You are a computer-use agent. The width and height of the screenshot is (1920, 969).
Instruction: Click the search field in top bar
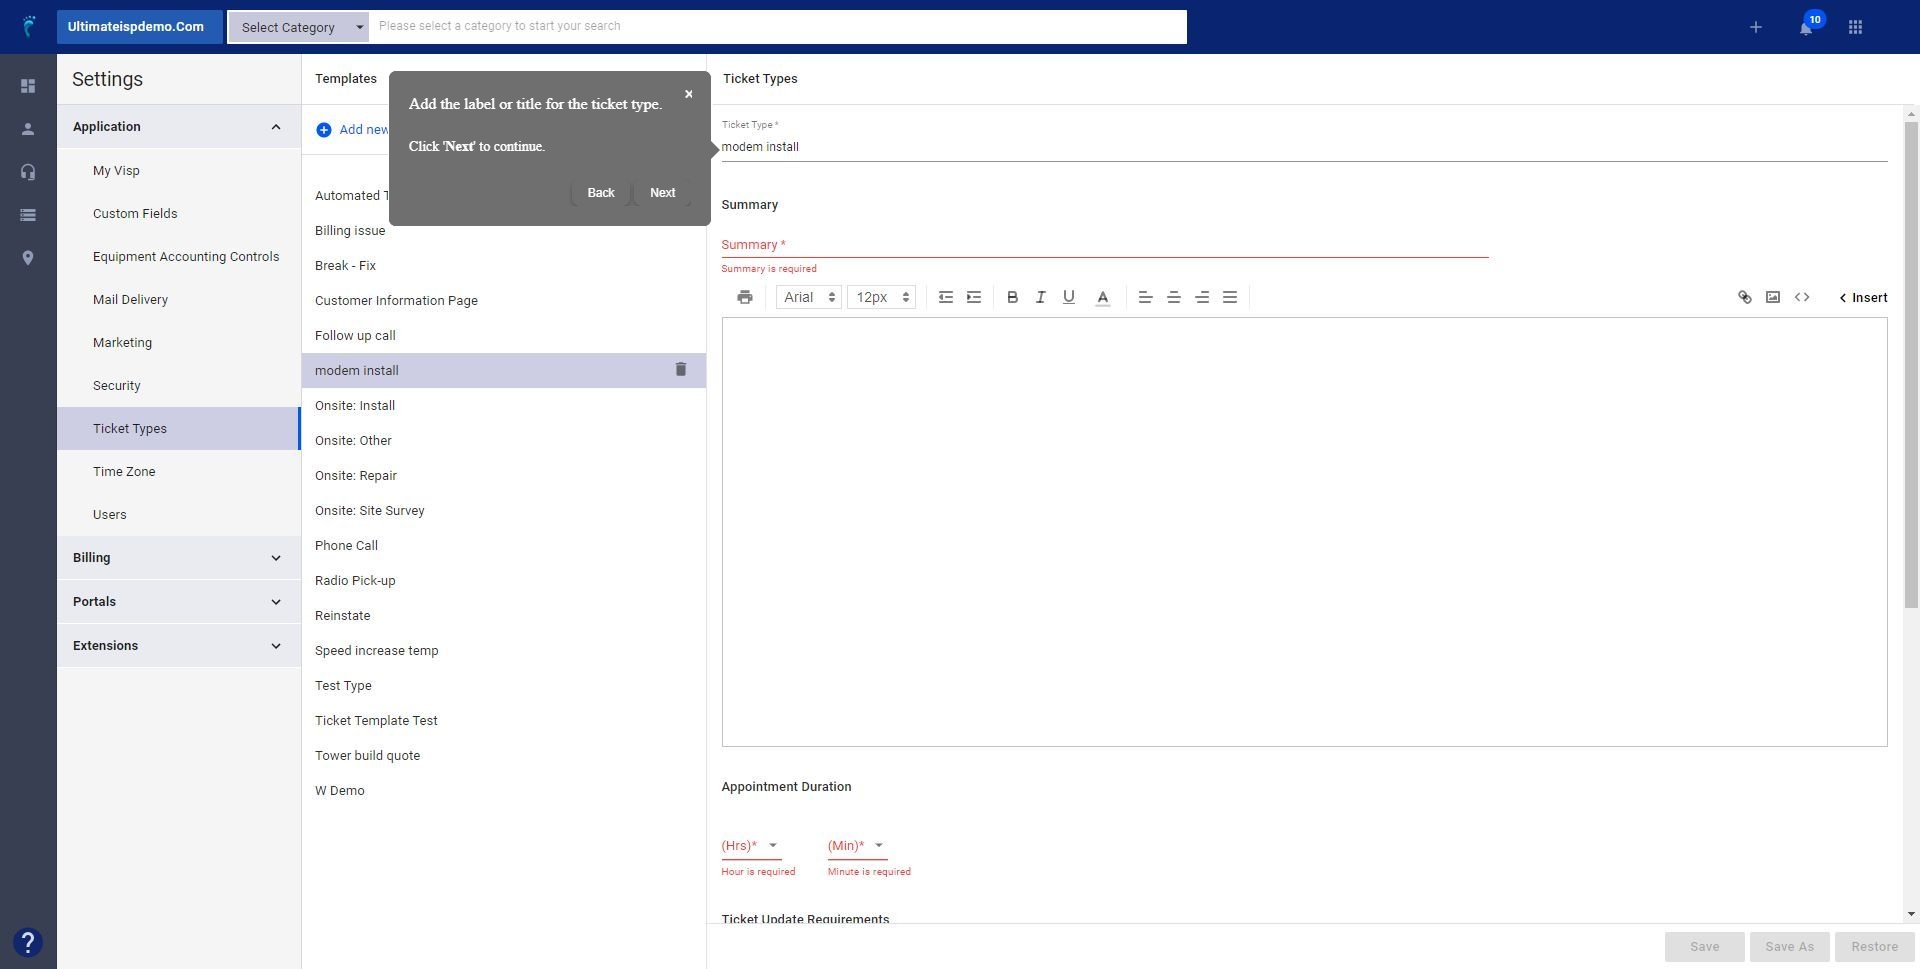(777, 27)
